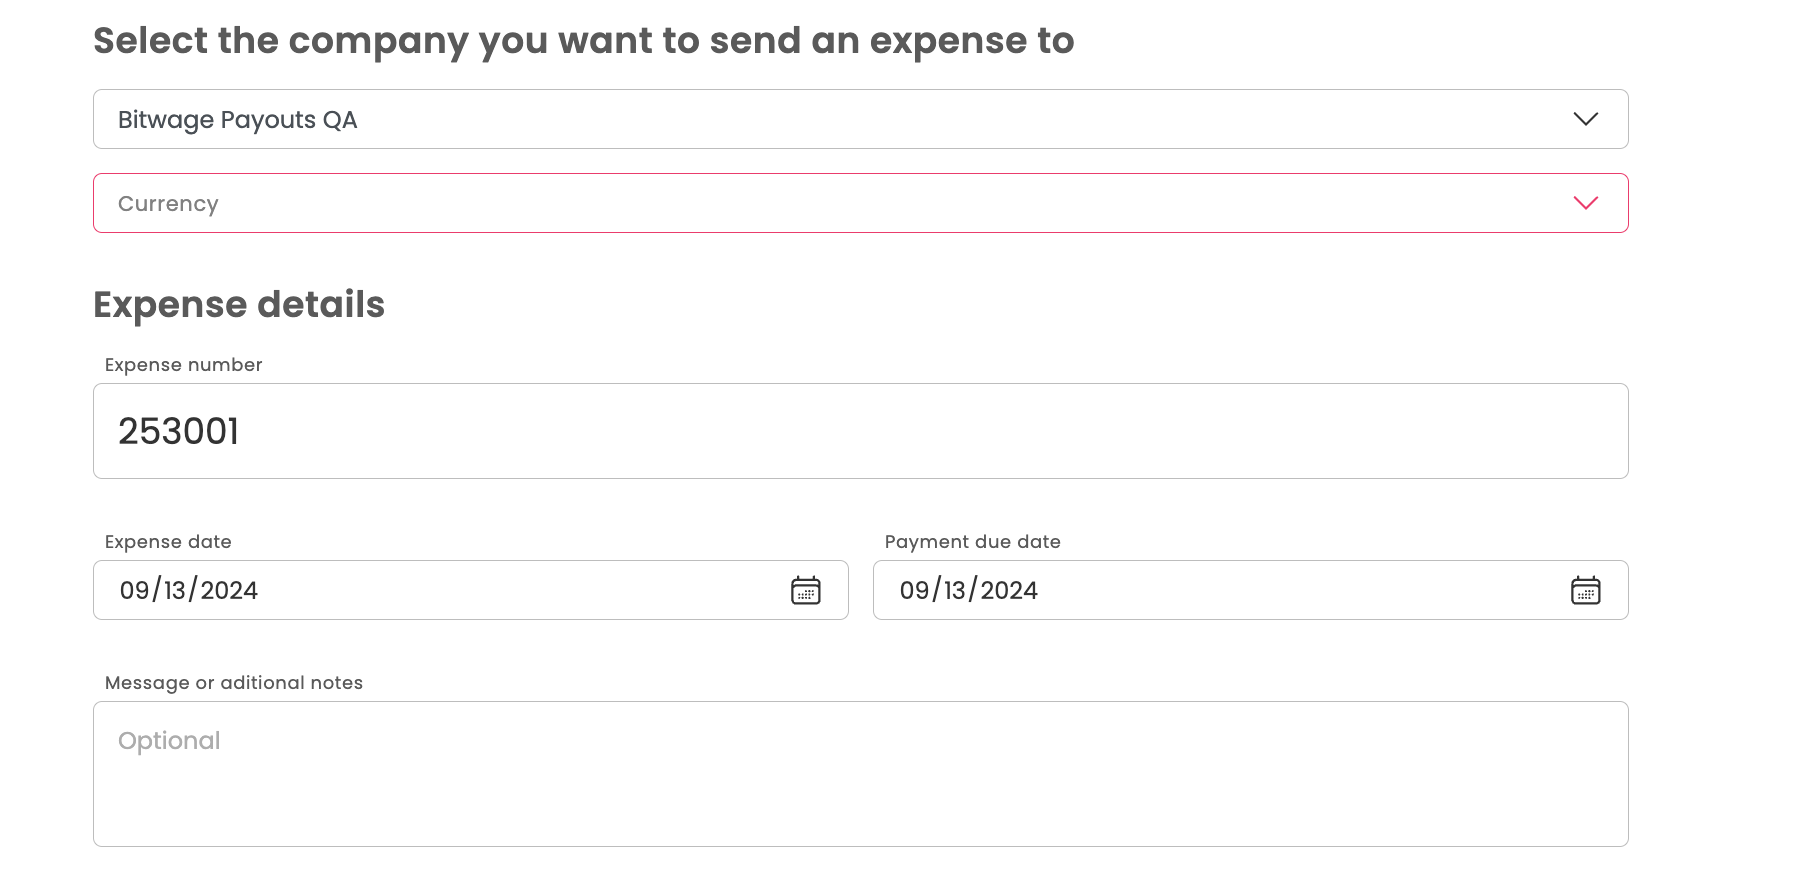Select the year segment of Payment due date
The height and width of the screenshot is (888, 1798).
tap(1009, 590)
